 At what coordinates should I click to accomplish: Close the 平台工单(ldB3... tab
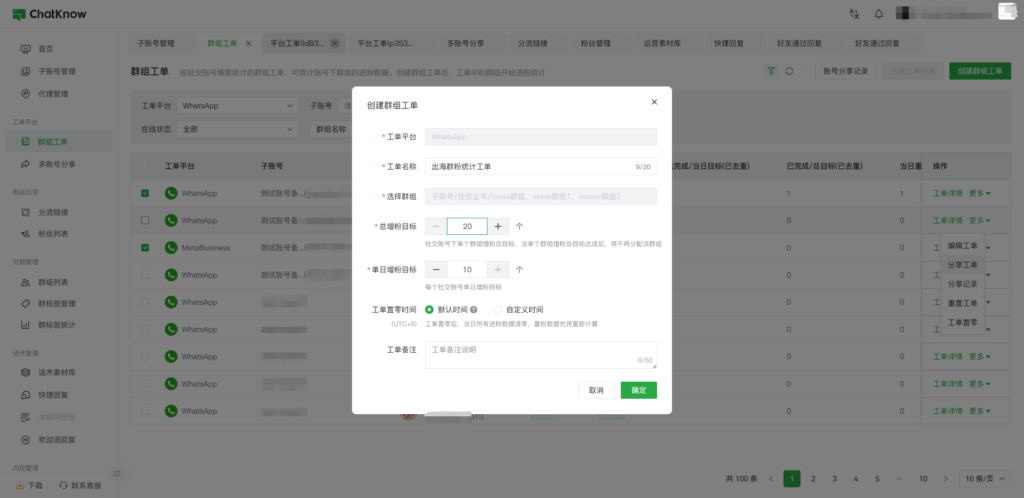[x=335, y=43]
